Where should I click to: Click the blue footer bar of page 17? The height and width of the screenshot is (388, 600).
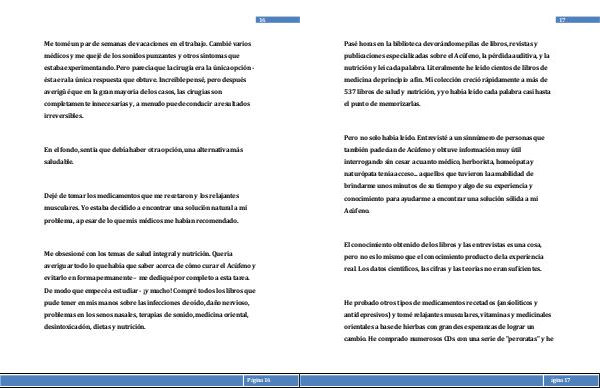pyautogui.click(x=450, y=380)
